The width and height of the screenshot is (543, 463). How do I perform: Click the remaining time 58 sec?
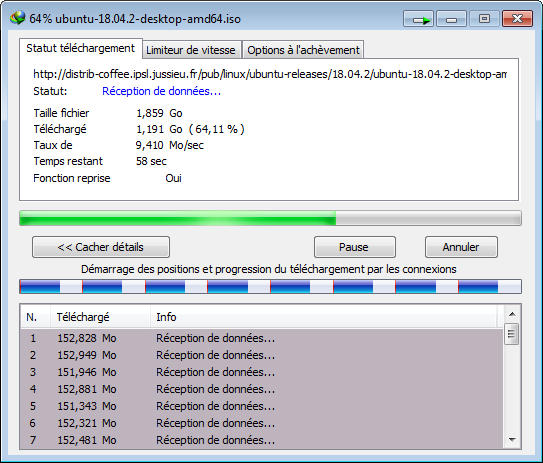point(151,161)
